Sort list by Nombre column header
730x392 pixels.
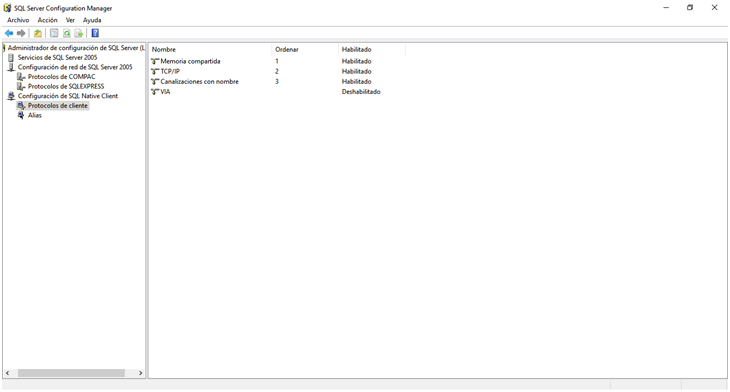210,49
